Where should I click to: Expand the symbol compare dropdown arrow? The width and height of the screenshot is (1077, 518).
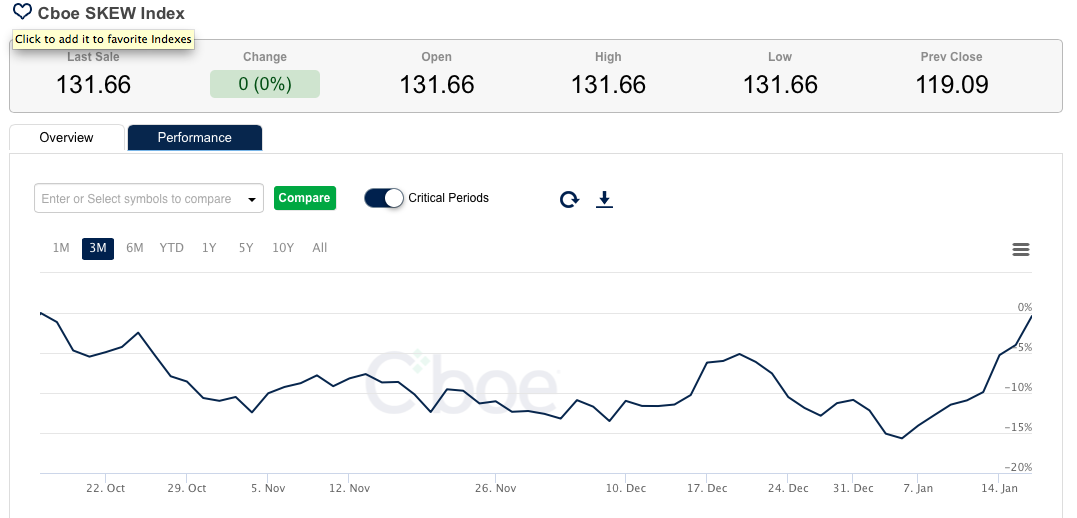[252, 199]
